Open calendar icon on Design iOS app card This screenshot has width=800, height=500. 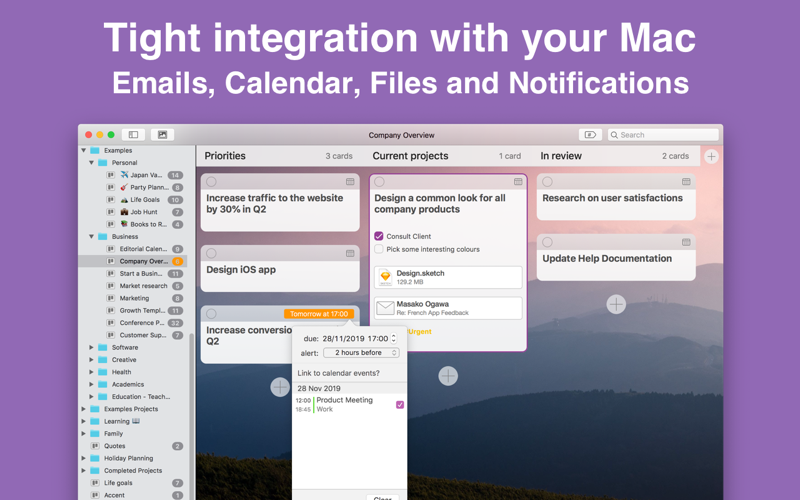(350, 254)
